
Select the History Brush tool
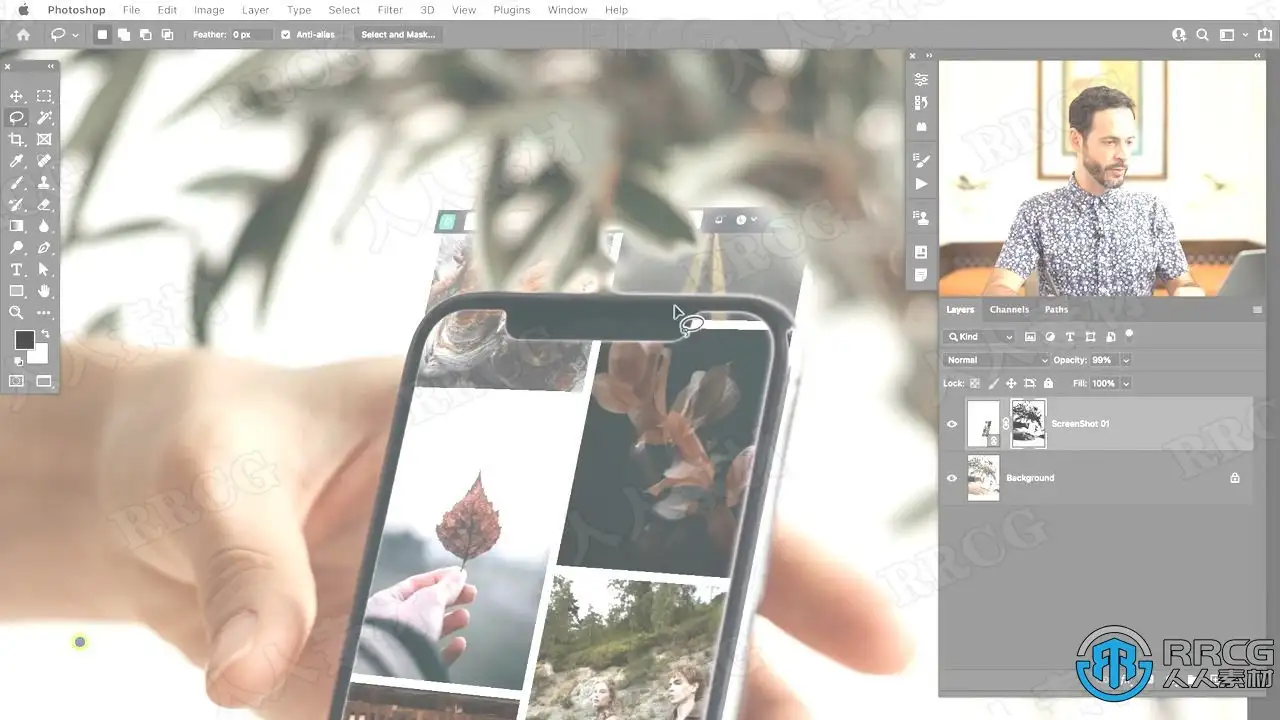pyautogui.click(x=17, y=205)
